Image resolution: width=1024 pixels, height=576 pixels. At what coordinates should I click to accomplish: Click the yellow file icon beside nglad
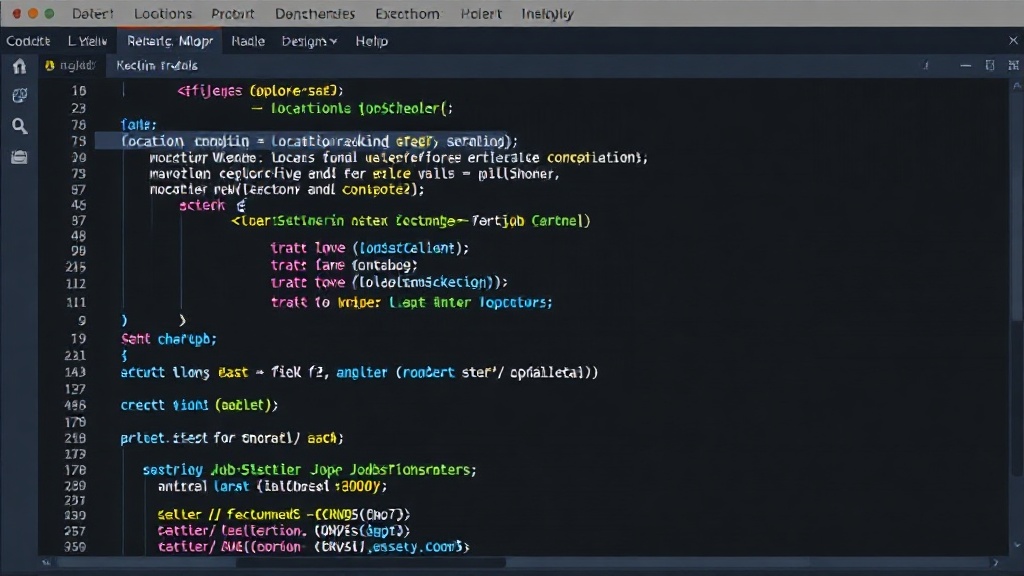click(50, 65)
